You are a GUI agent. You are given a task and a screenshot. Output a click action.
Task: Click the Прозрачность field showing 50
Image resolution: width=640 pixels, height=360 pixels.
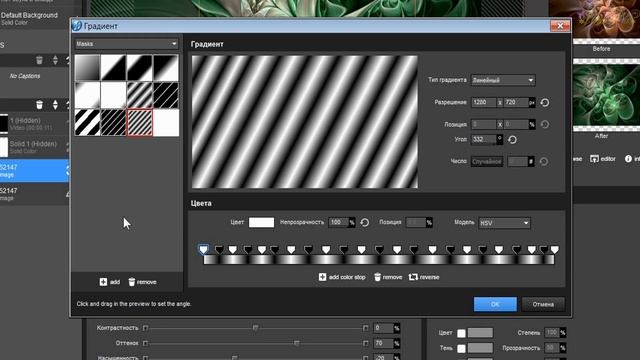552,348
